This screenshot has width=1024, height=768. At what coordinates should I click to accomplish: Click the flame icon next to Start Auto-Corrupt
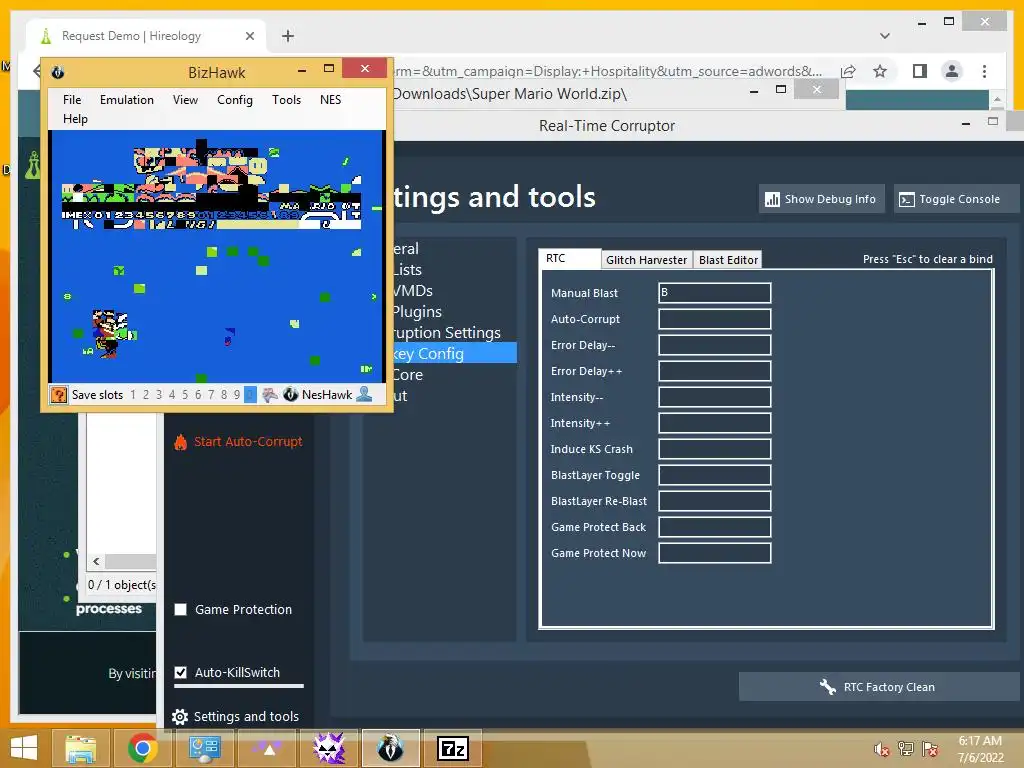180,442
